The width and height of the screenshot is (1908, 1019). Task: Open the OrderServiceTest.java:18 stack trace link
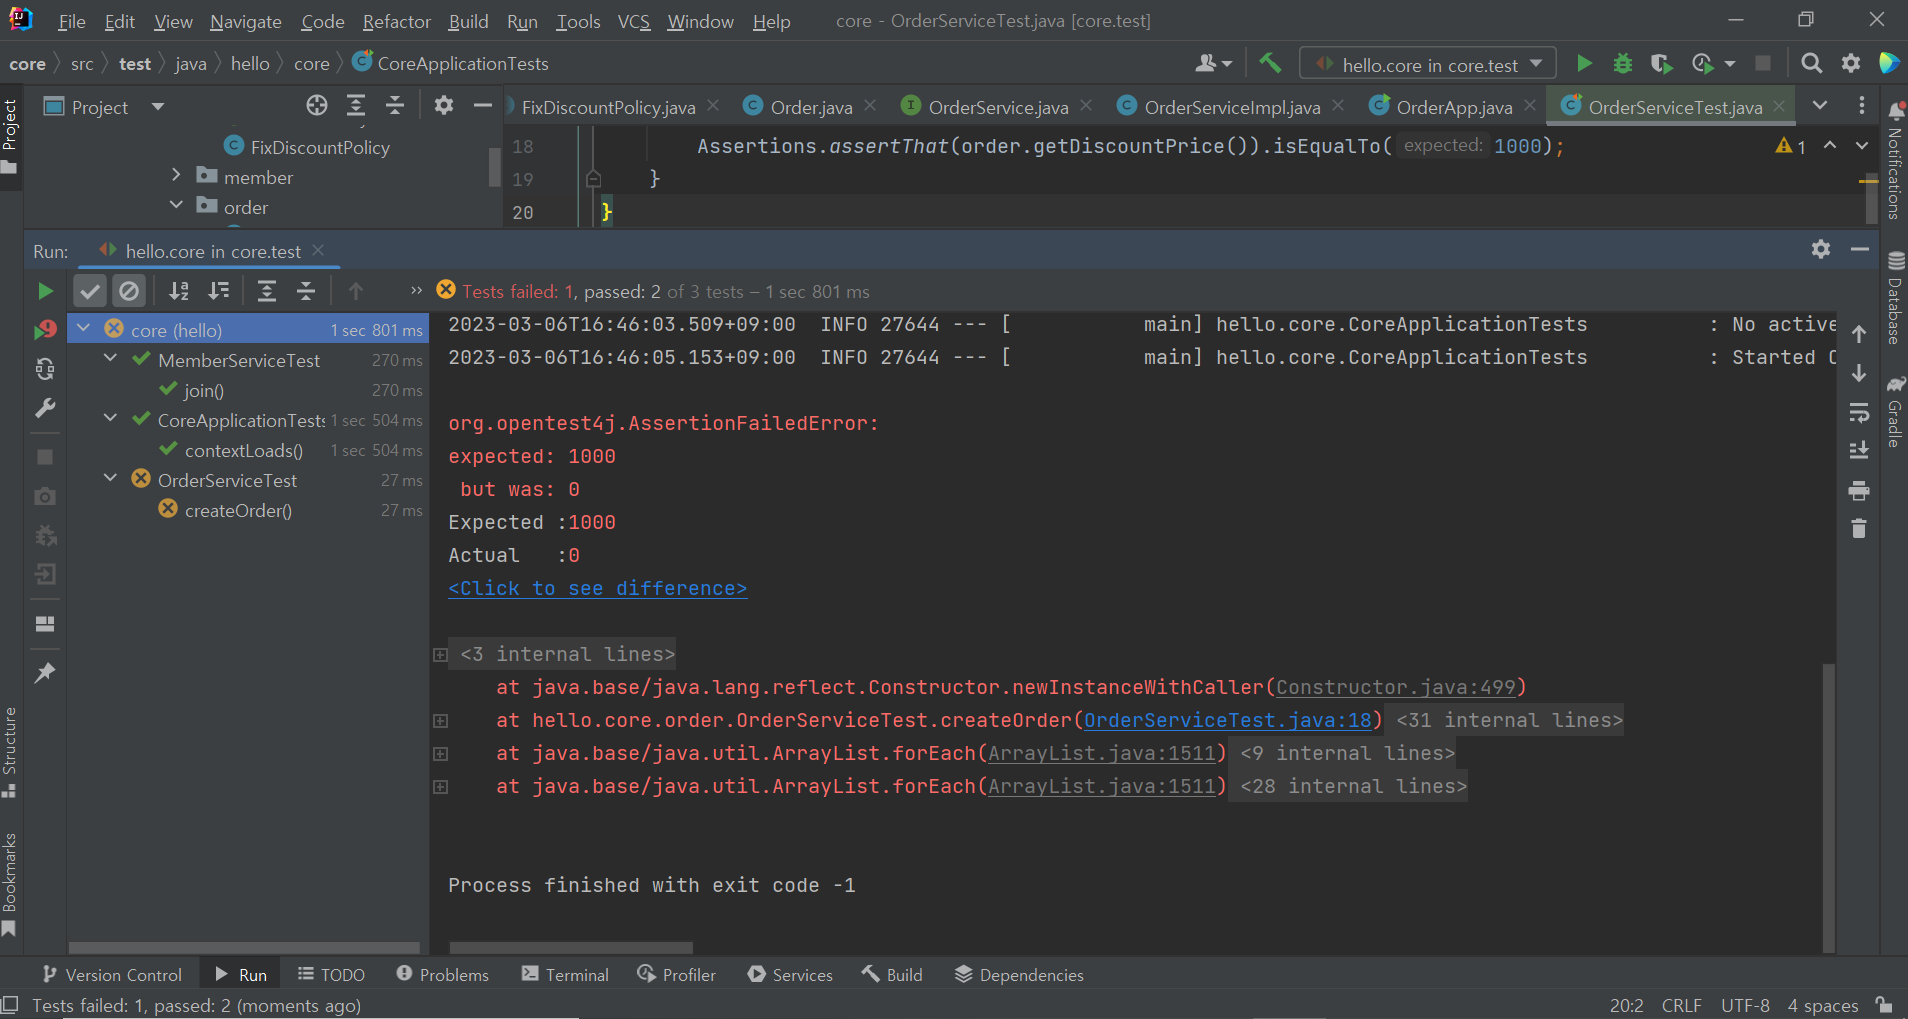(1228, 721)
